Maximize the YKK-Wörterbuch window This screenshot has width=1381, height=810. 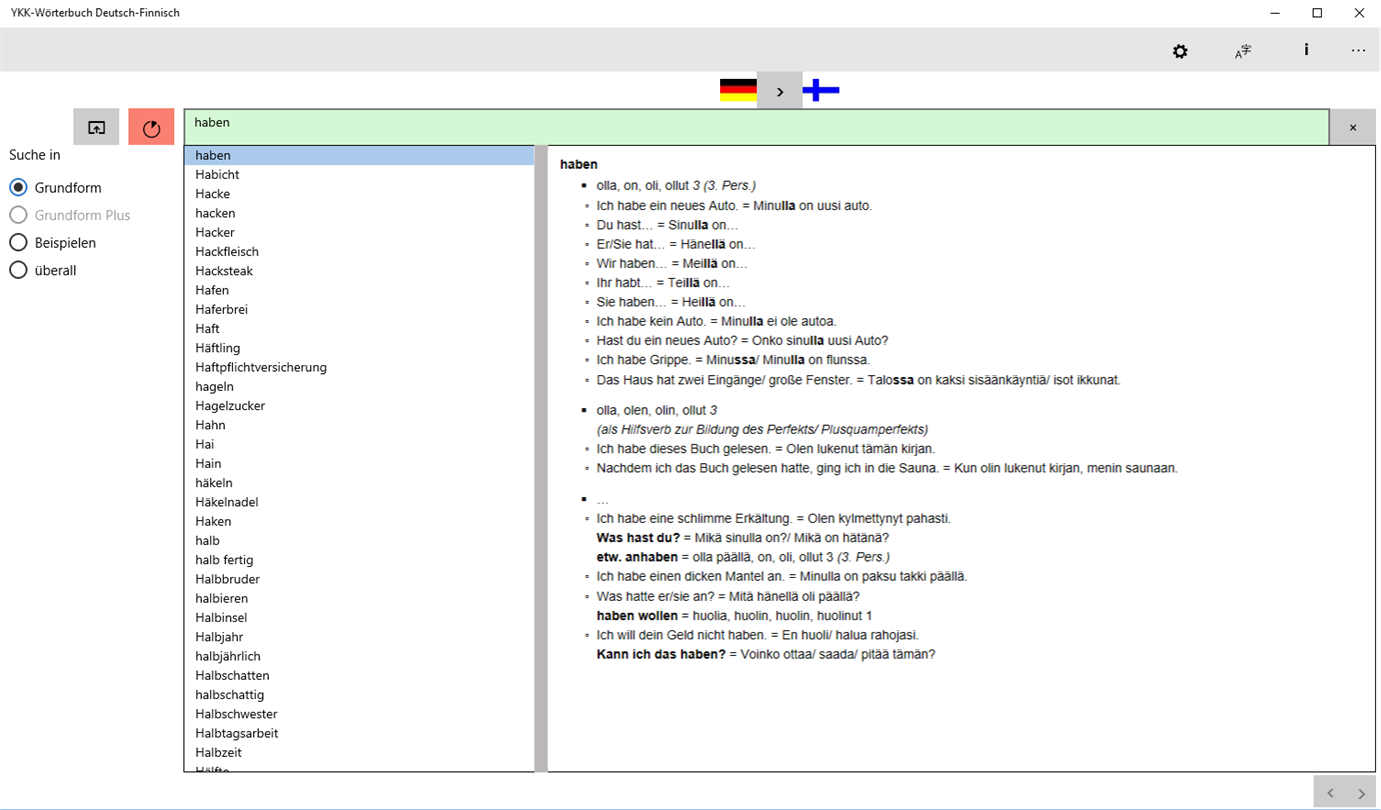pyautogui.click(x=1317, y=13)
